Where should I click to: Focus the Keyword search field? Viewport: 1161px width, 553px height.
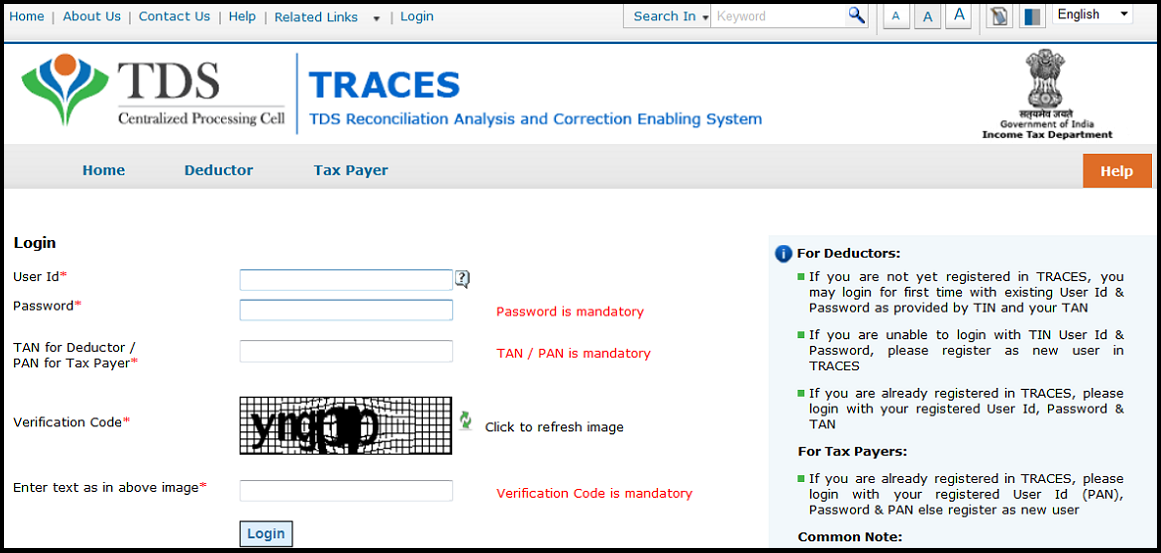779,16
